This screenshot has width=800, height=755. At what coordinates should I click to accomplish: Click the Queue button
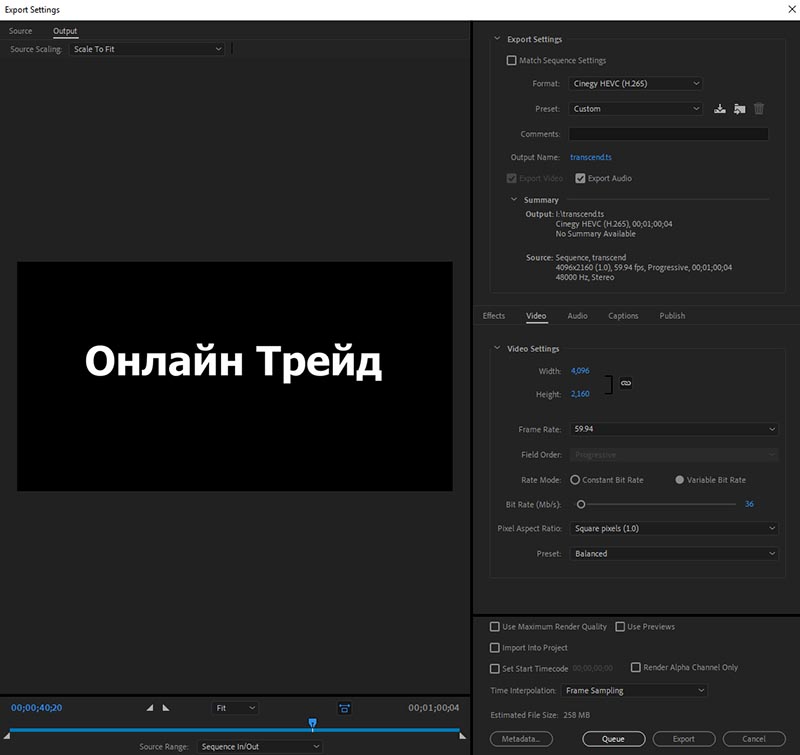(613, 739)
